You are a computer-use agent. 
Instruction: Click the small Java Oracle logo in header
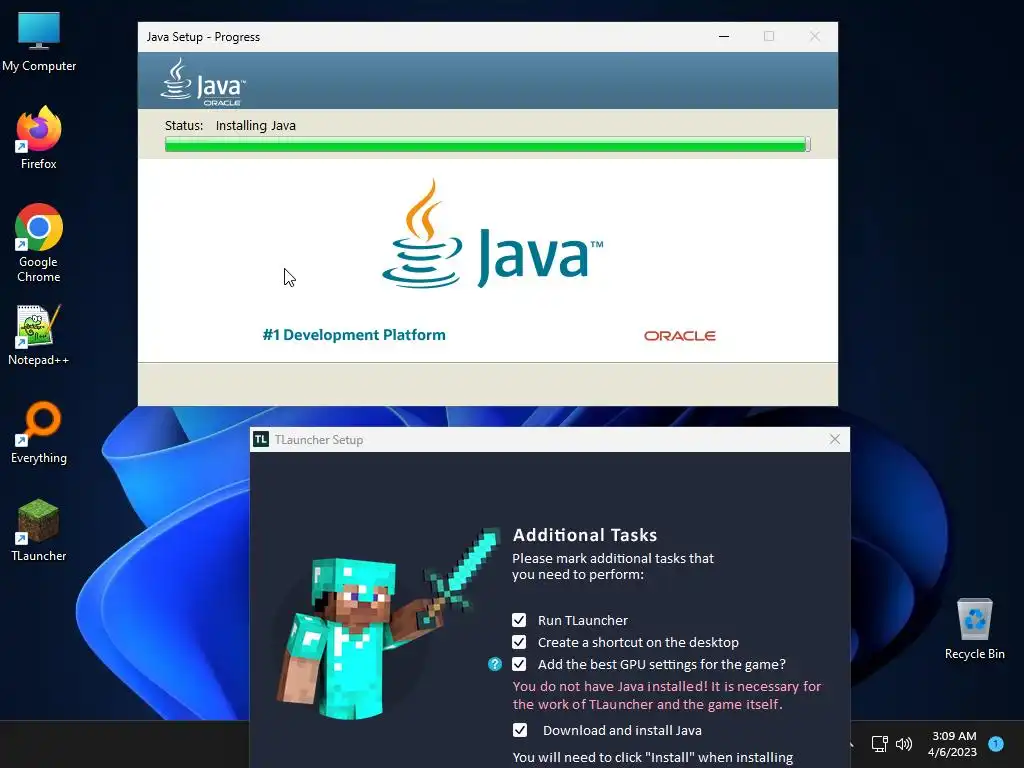point(203,82)
